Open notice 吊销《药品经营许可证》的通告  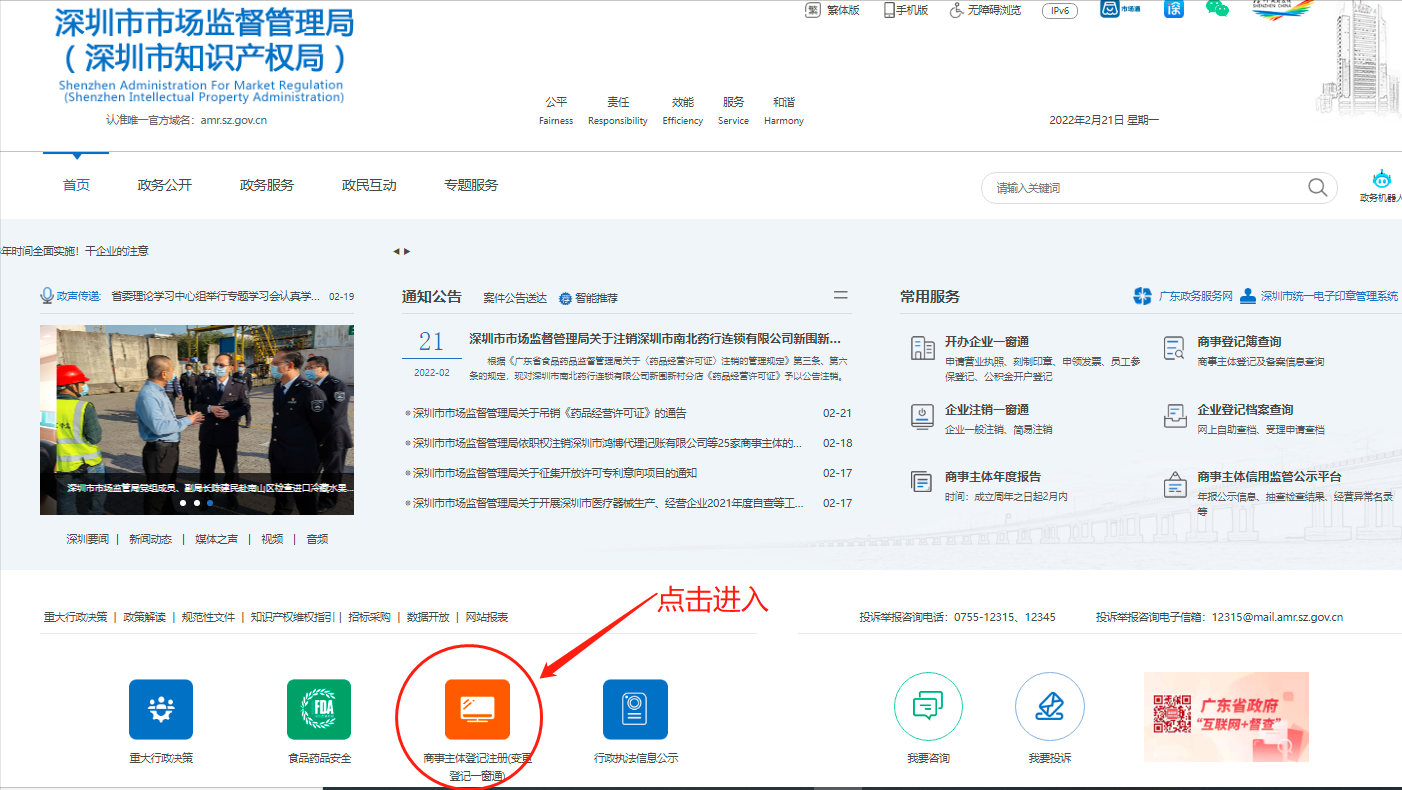click(549, 413)
